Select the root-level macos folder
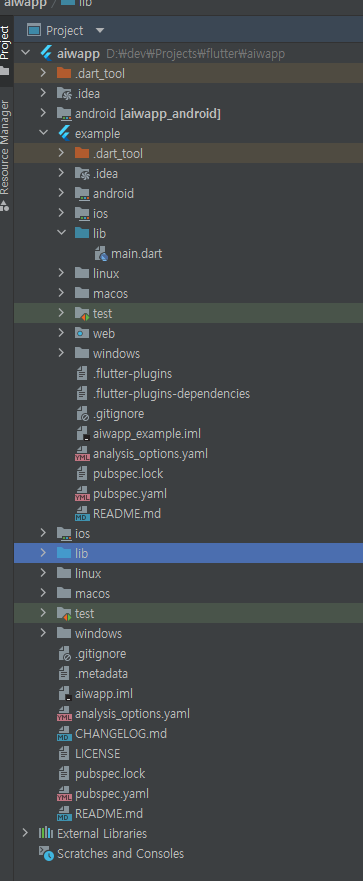 (93, 593)
